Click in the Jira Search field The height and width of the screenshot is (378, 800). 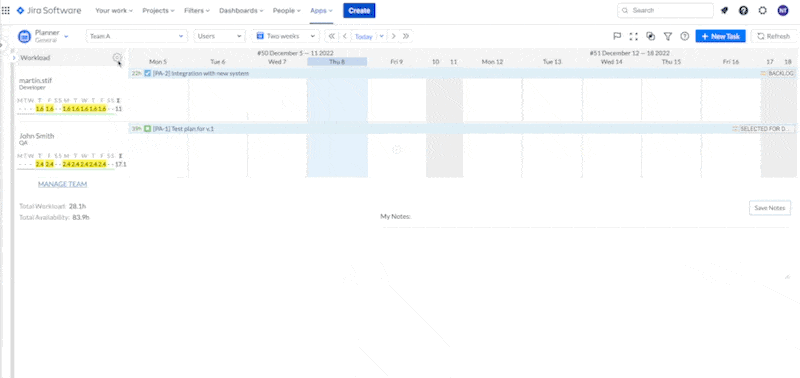pyautogui.click(x=665, y=10)
